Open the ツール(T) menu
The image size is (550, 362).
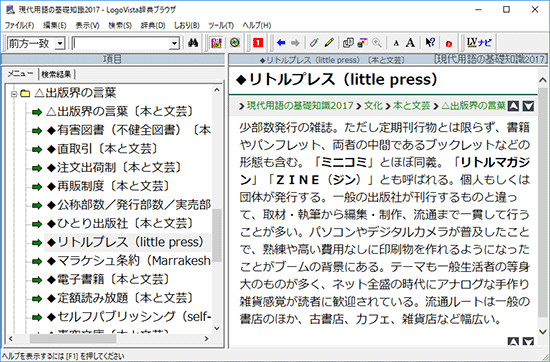pyautogui.click(x=221, y=25)
